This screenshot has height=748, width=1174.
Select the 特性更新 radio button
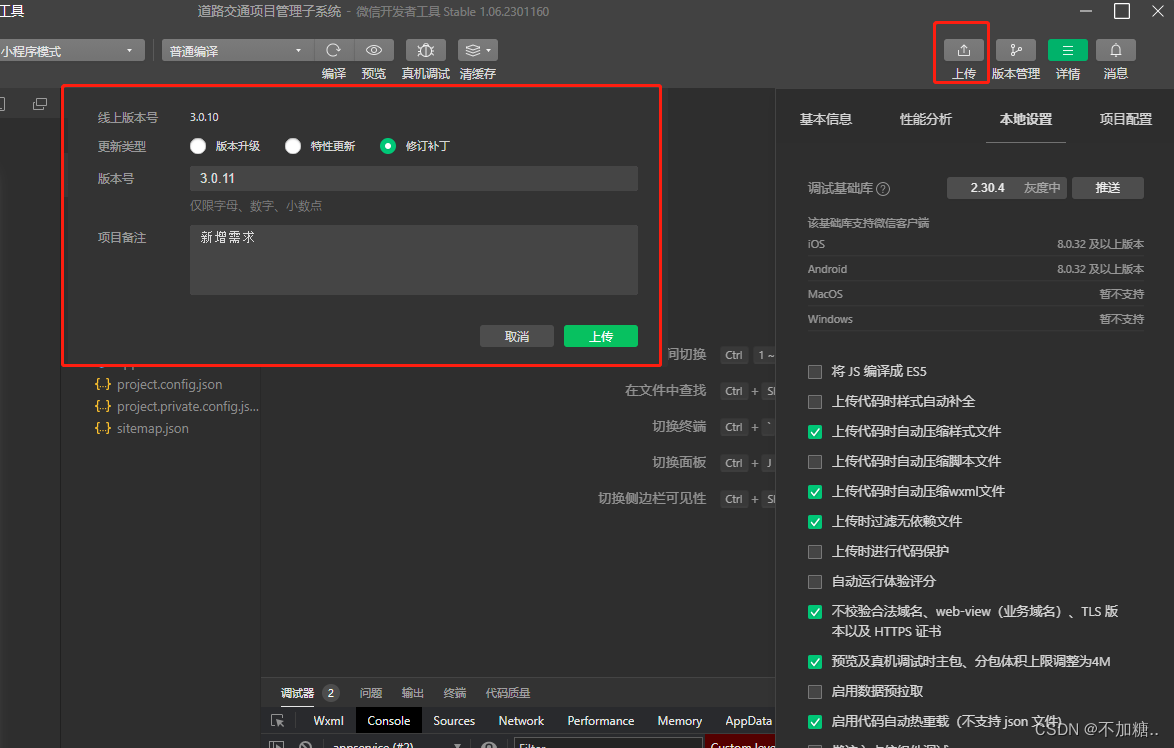pos(293,146)
